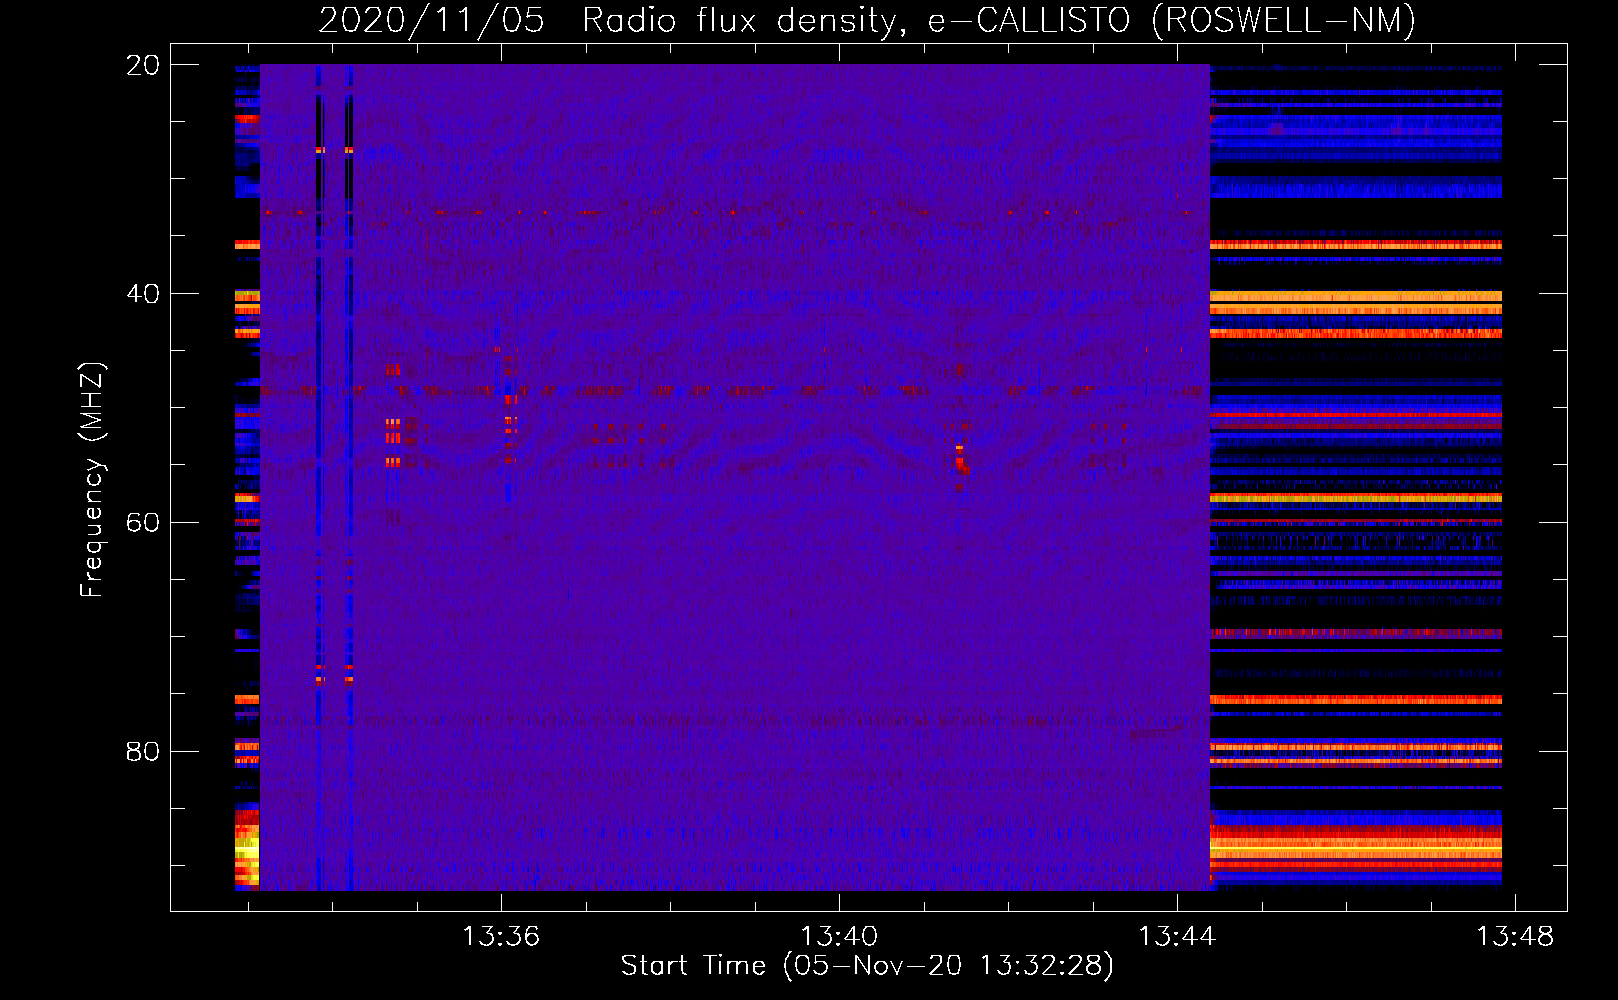This screenshot has height=1000, width=1618.
Task: Click the 13:40 time tick label
Action: pos(839,936)
